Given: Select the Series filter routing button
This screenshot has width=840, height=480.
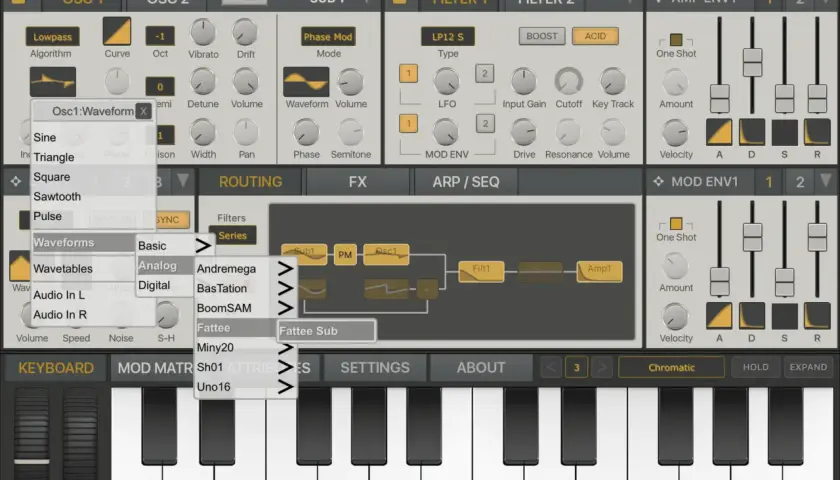Looking at the screenshot, I should [x=232, y=235].
